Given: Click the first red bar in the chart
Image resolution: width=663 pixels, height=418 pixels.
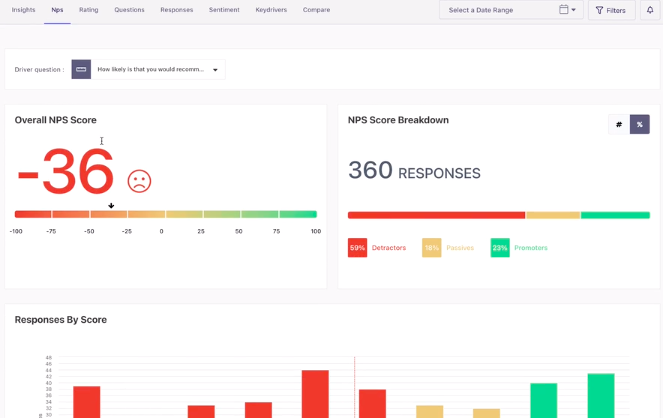Looking at the screenshot, I should point(87,402).
